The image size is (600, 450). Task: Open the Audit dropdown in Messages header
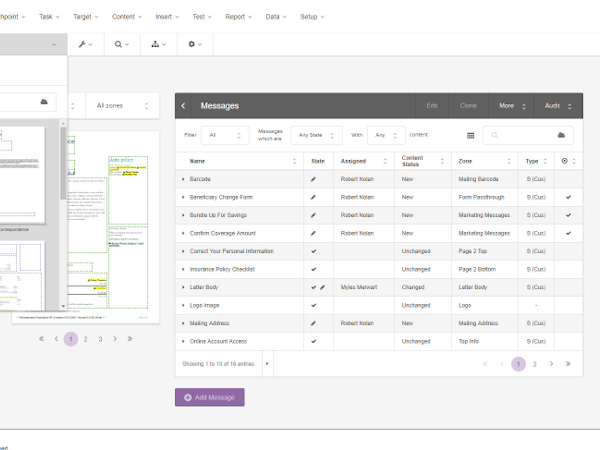click(558, 106)
